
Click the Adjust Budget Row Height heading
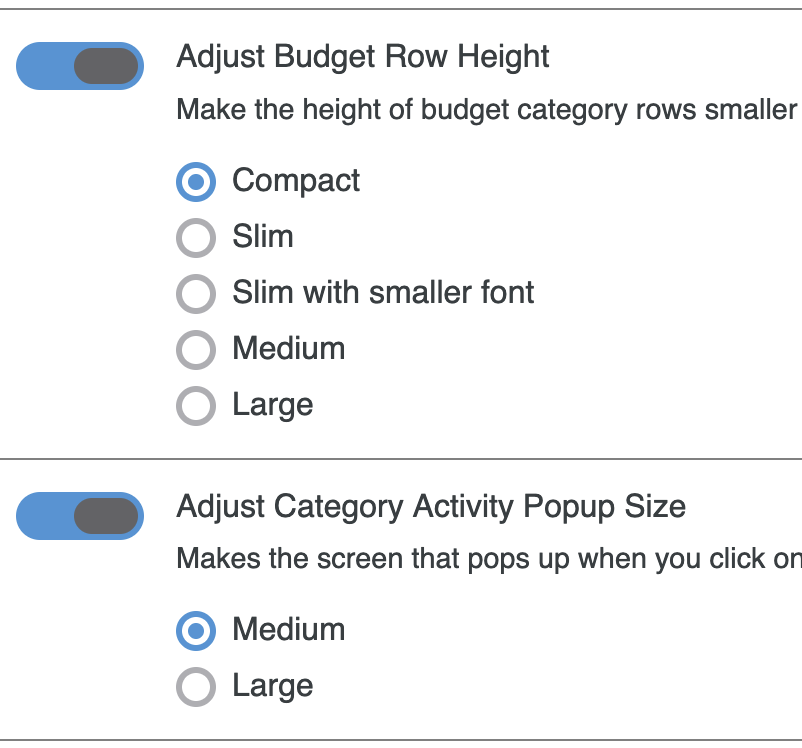pyautogui.click(x=363, y=57)
